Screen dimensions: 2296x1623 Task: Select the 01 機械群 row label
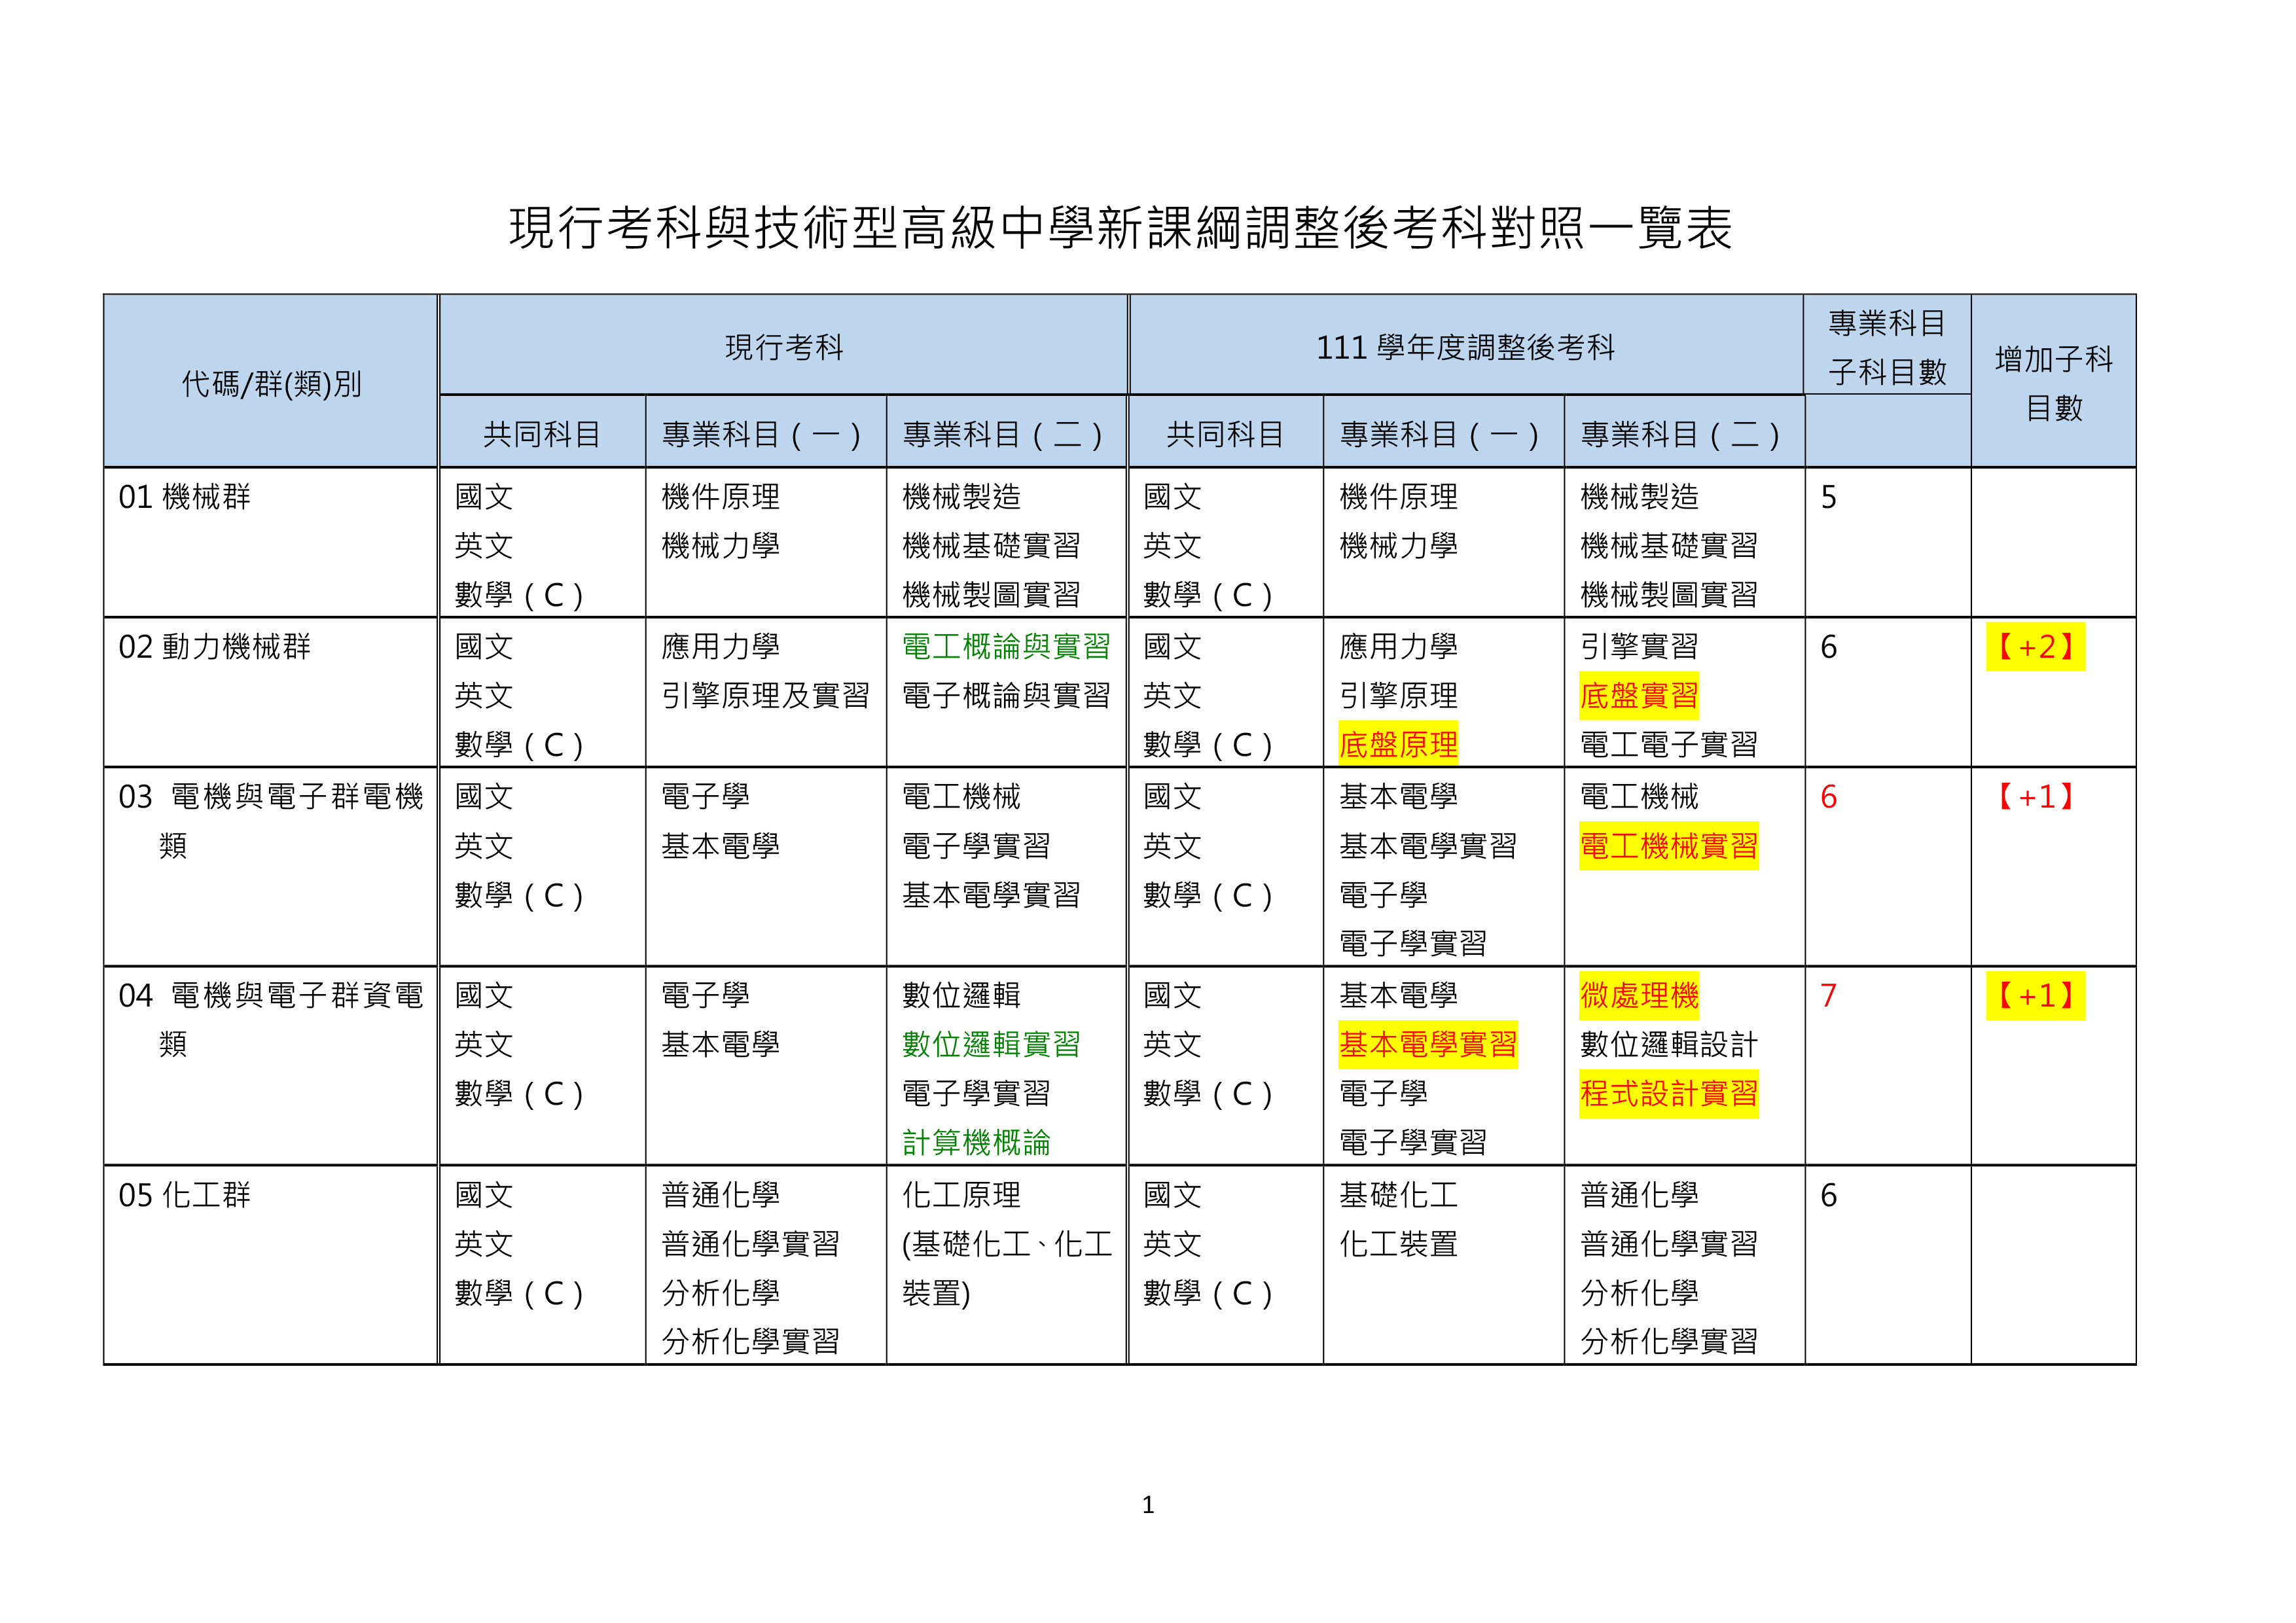point(185,497)
